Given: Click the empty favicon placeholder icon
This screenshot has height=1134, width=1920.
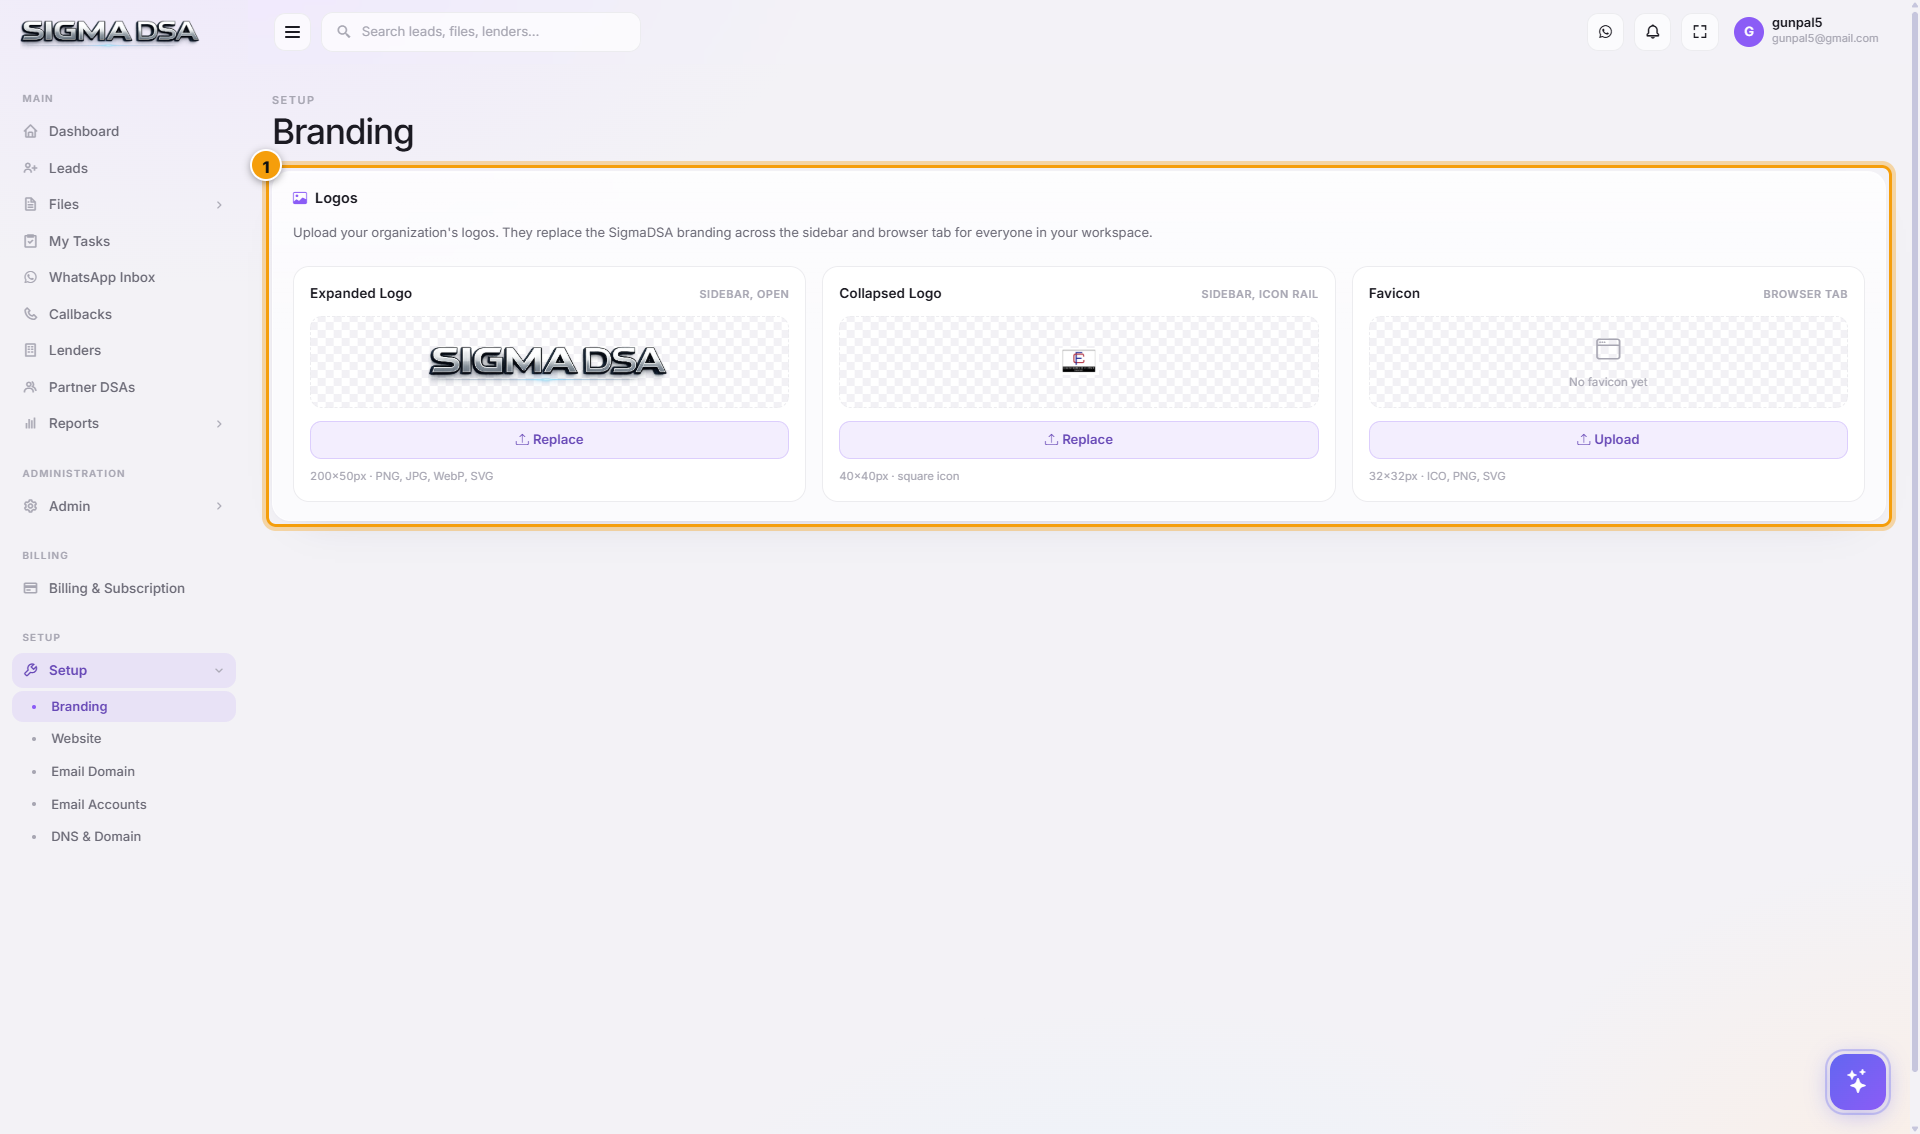Looking at the screenshot, I should click(x=1608, y=349).
